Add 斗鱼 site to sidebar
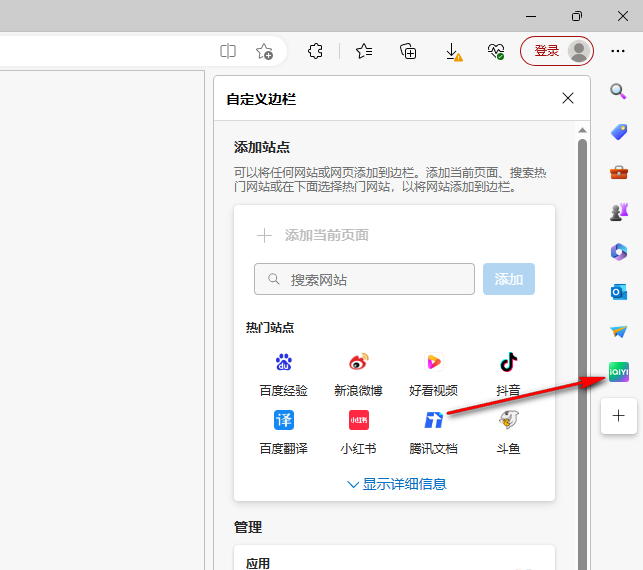Viewport: 643px width, 570px height. pyautogui.click(x=508, y=432)
